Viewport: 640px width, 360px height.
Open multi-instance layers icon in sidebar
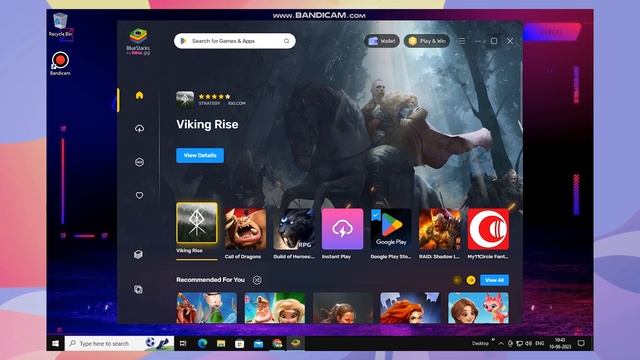(x=138, y=289)
